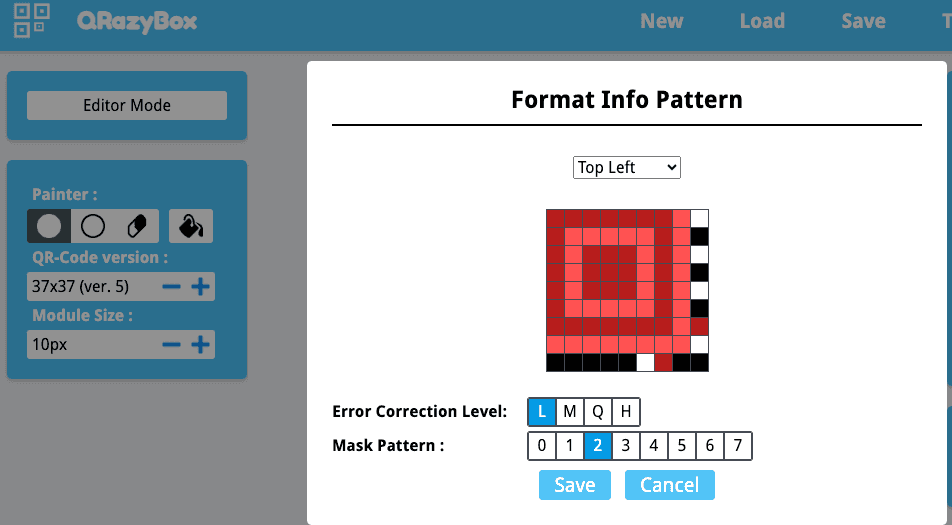Set error correction level to M

pos(570,412)
